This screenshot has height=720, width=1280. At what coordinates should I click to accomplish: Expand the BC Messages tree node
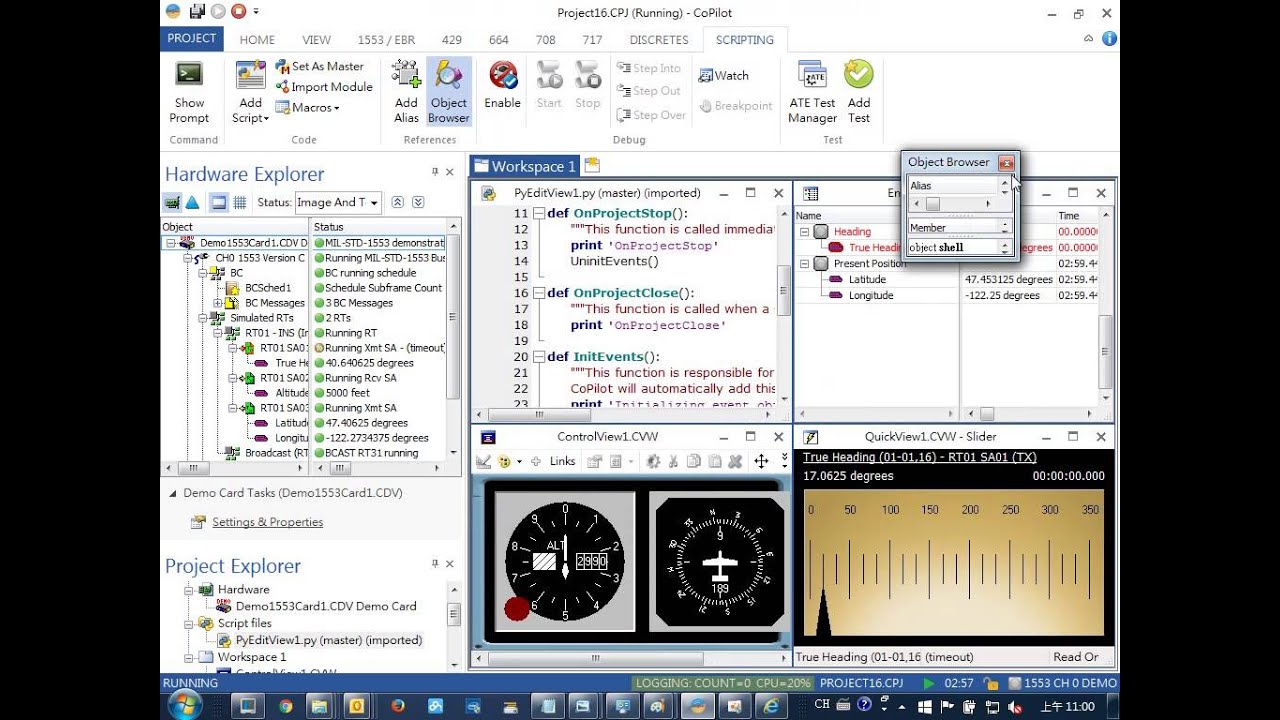(218, 303)
